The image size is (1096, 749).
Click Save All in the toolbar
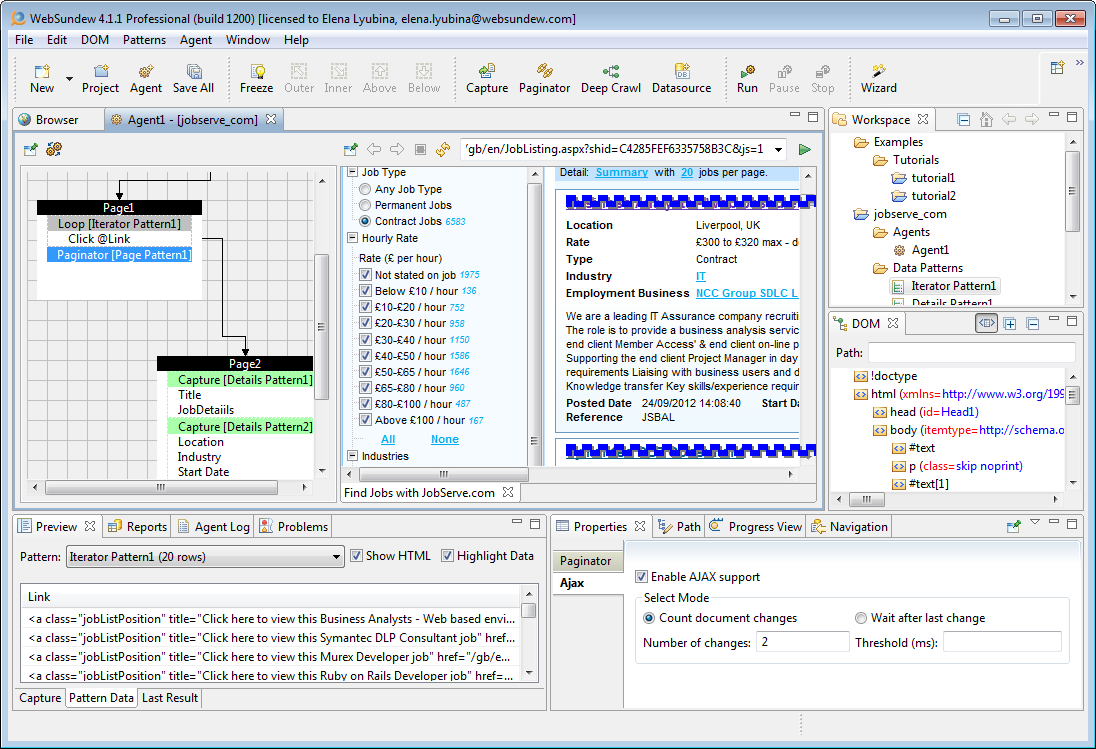tap(194, 78)
